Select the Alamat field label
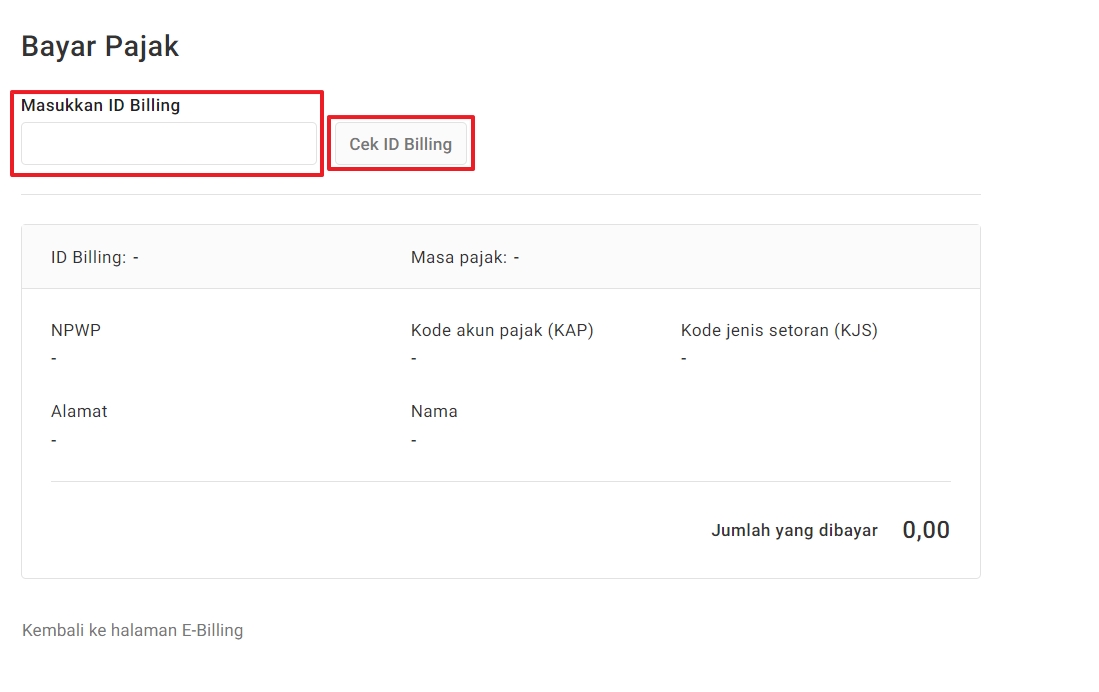The image size is (1099, 692). coord(79,411)
